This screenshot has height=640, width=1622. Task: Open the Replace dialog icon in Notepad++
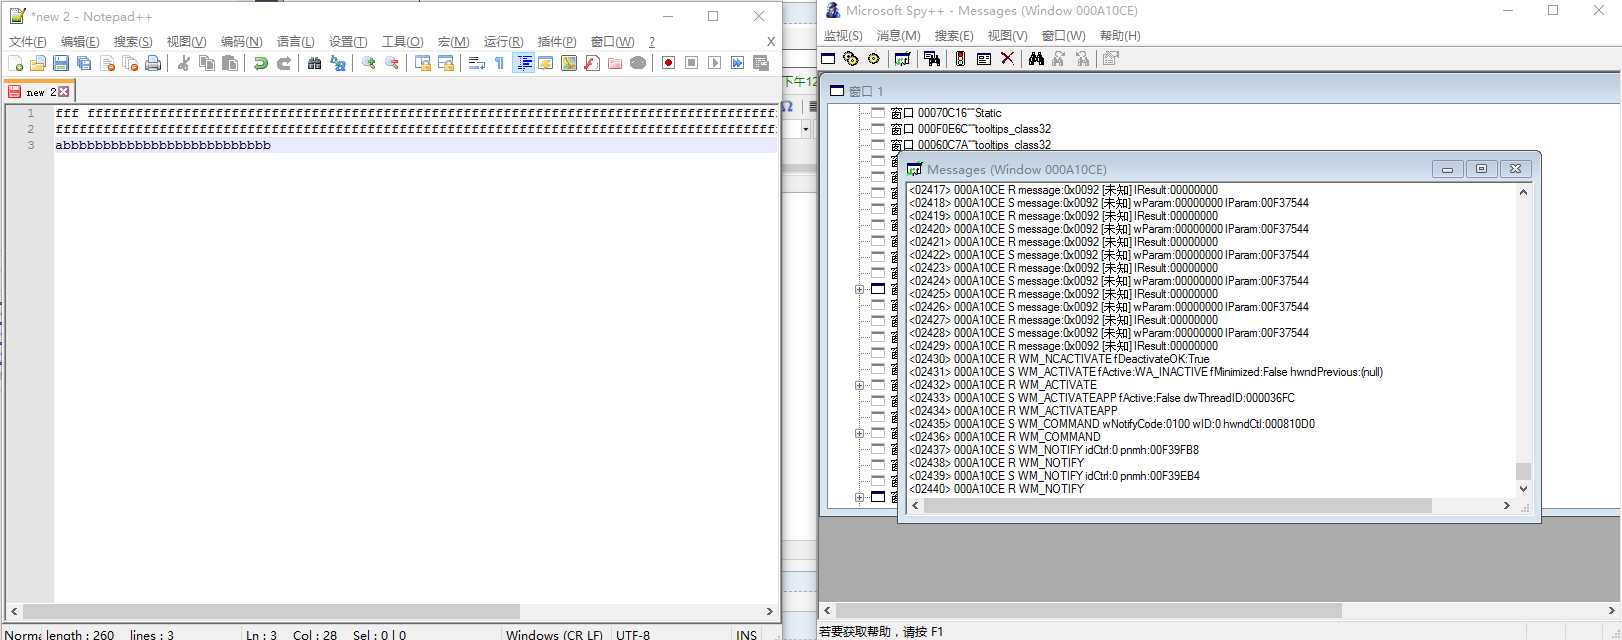pos(338,63)
